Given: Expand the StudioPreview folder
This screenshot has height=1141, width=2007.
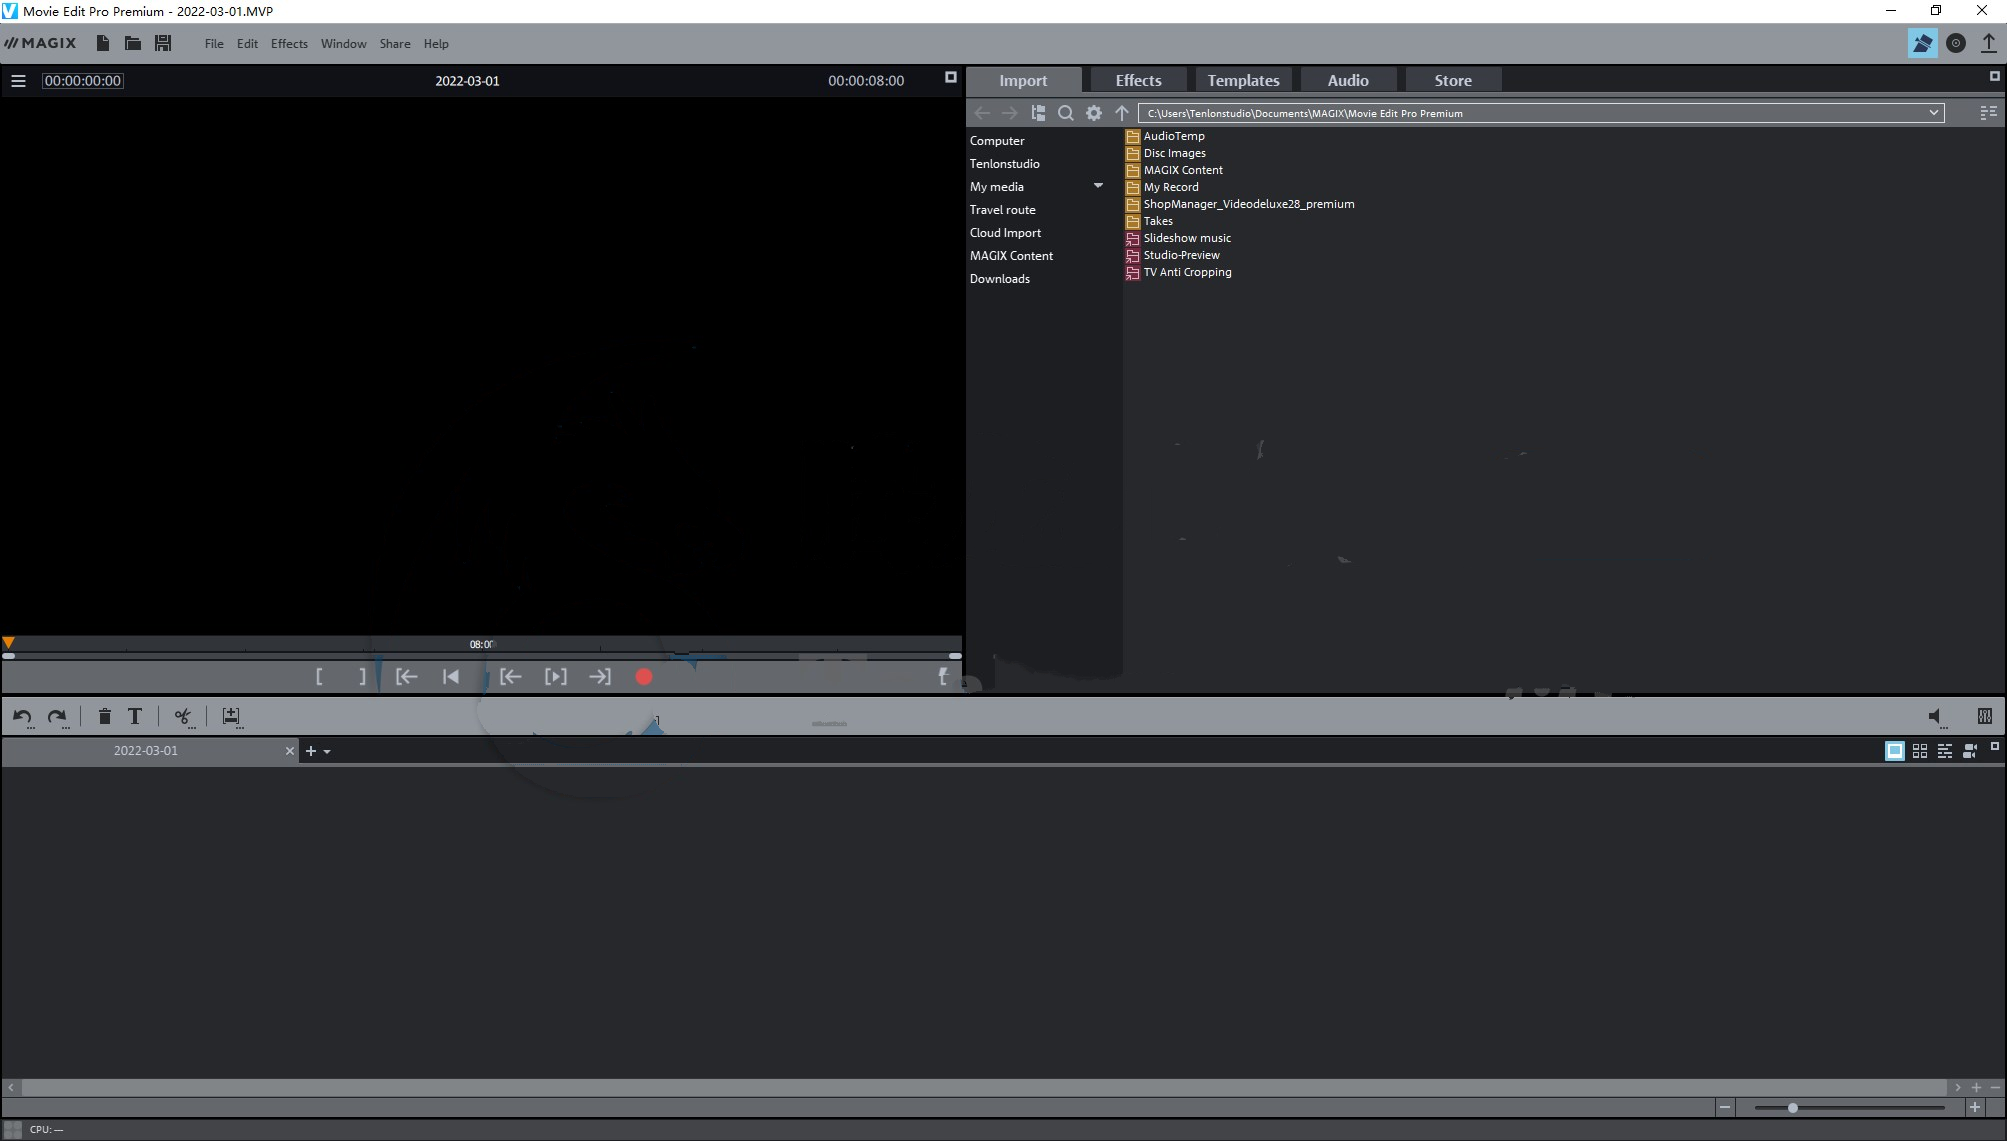Looking at the screenshot, I should click(x=1181, y=254).
